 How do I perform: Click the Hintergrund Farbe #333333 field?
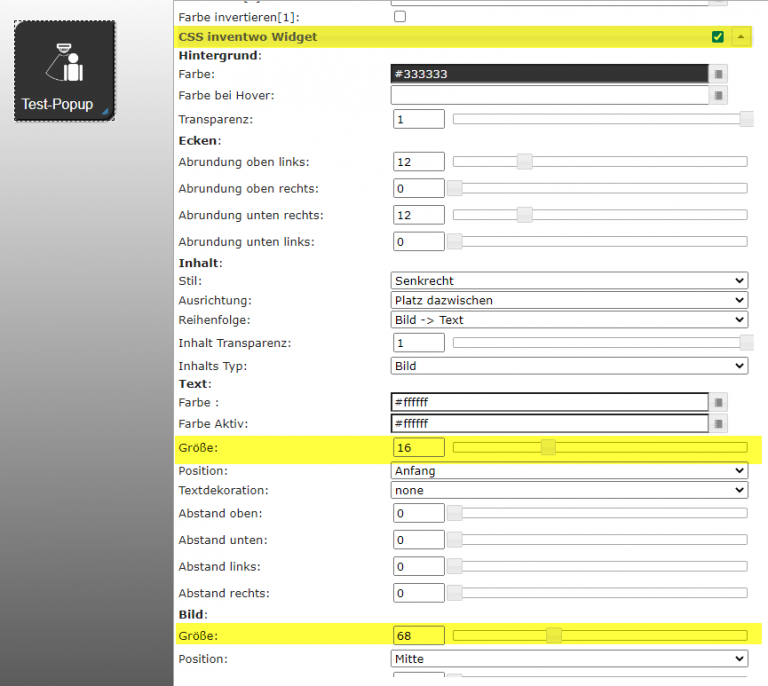pyautogui.click(x=549, y=73)
